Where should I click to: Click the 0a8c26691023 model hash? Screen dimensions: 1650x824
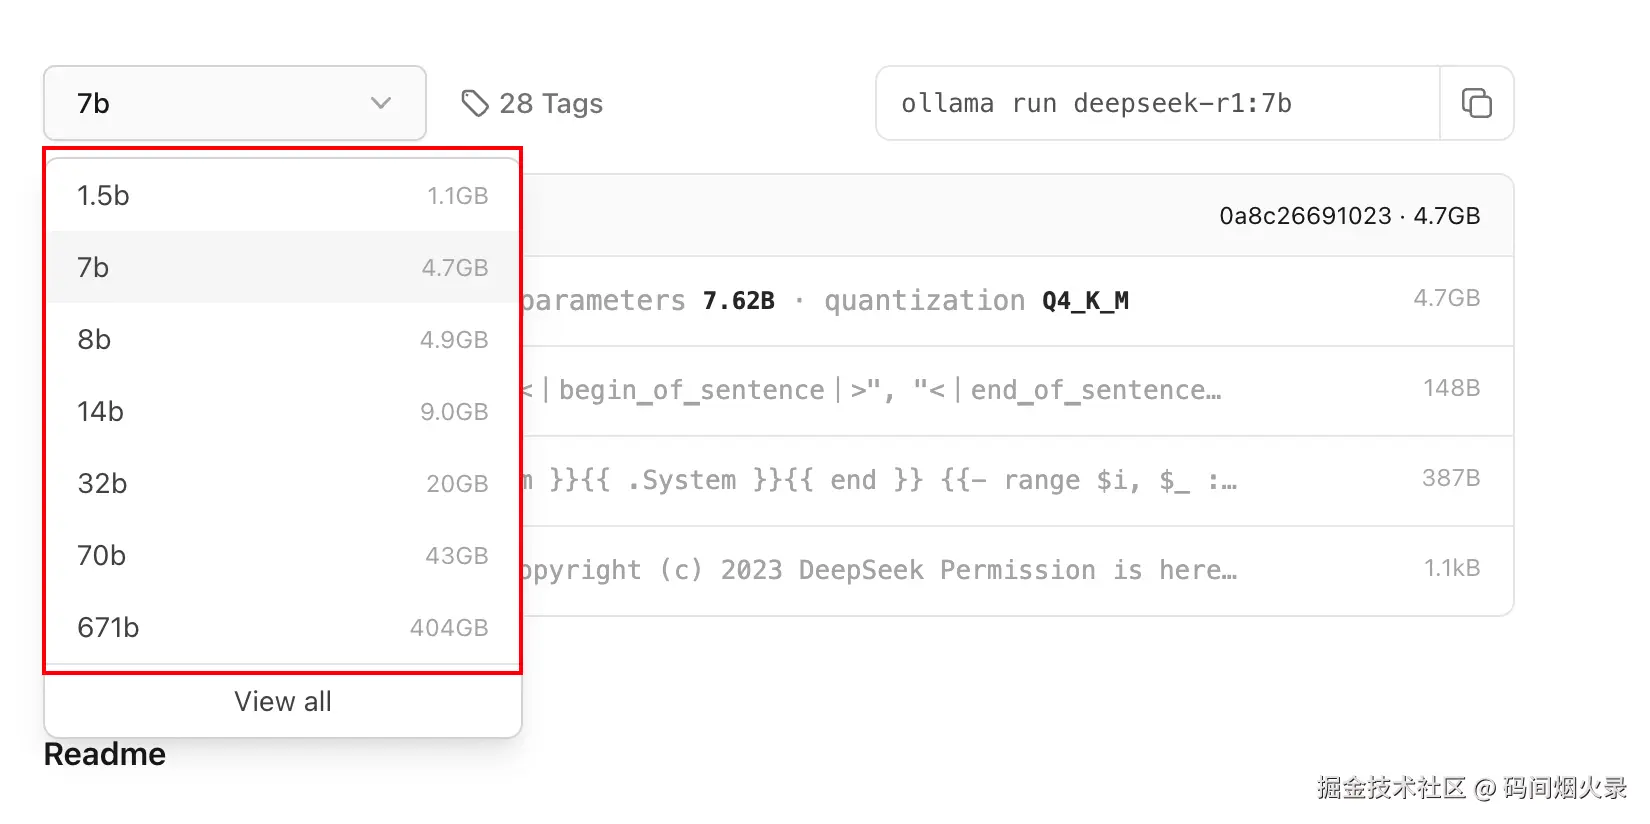point(1305,216)
